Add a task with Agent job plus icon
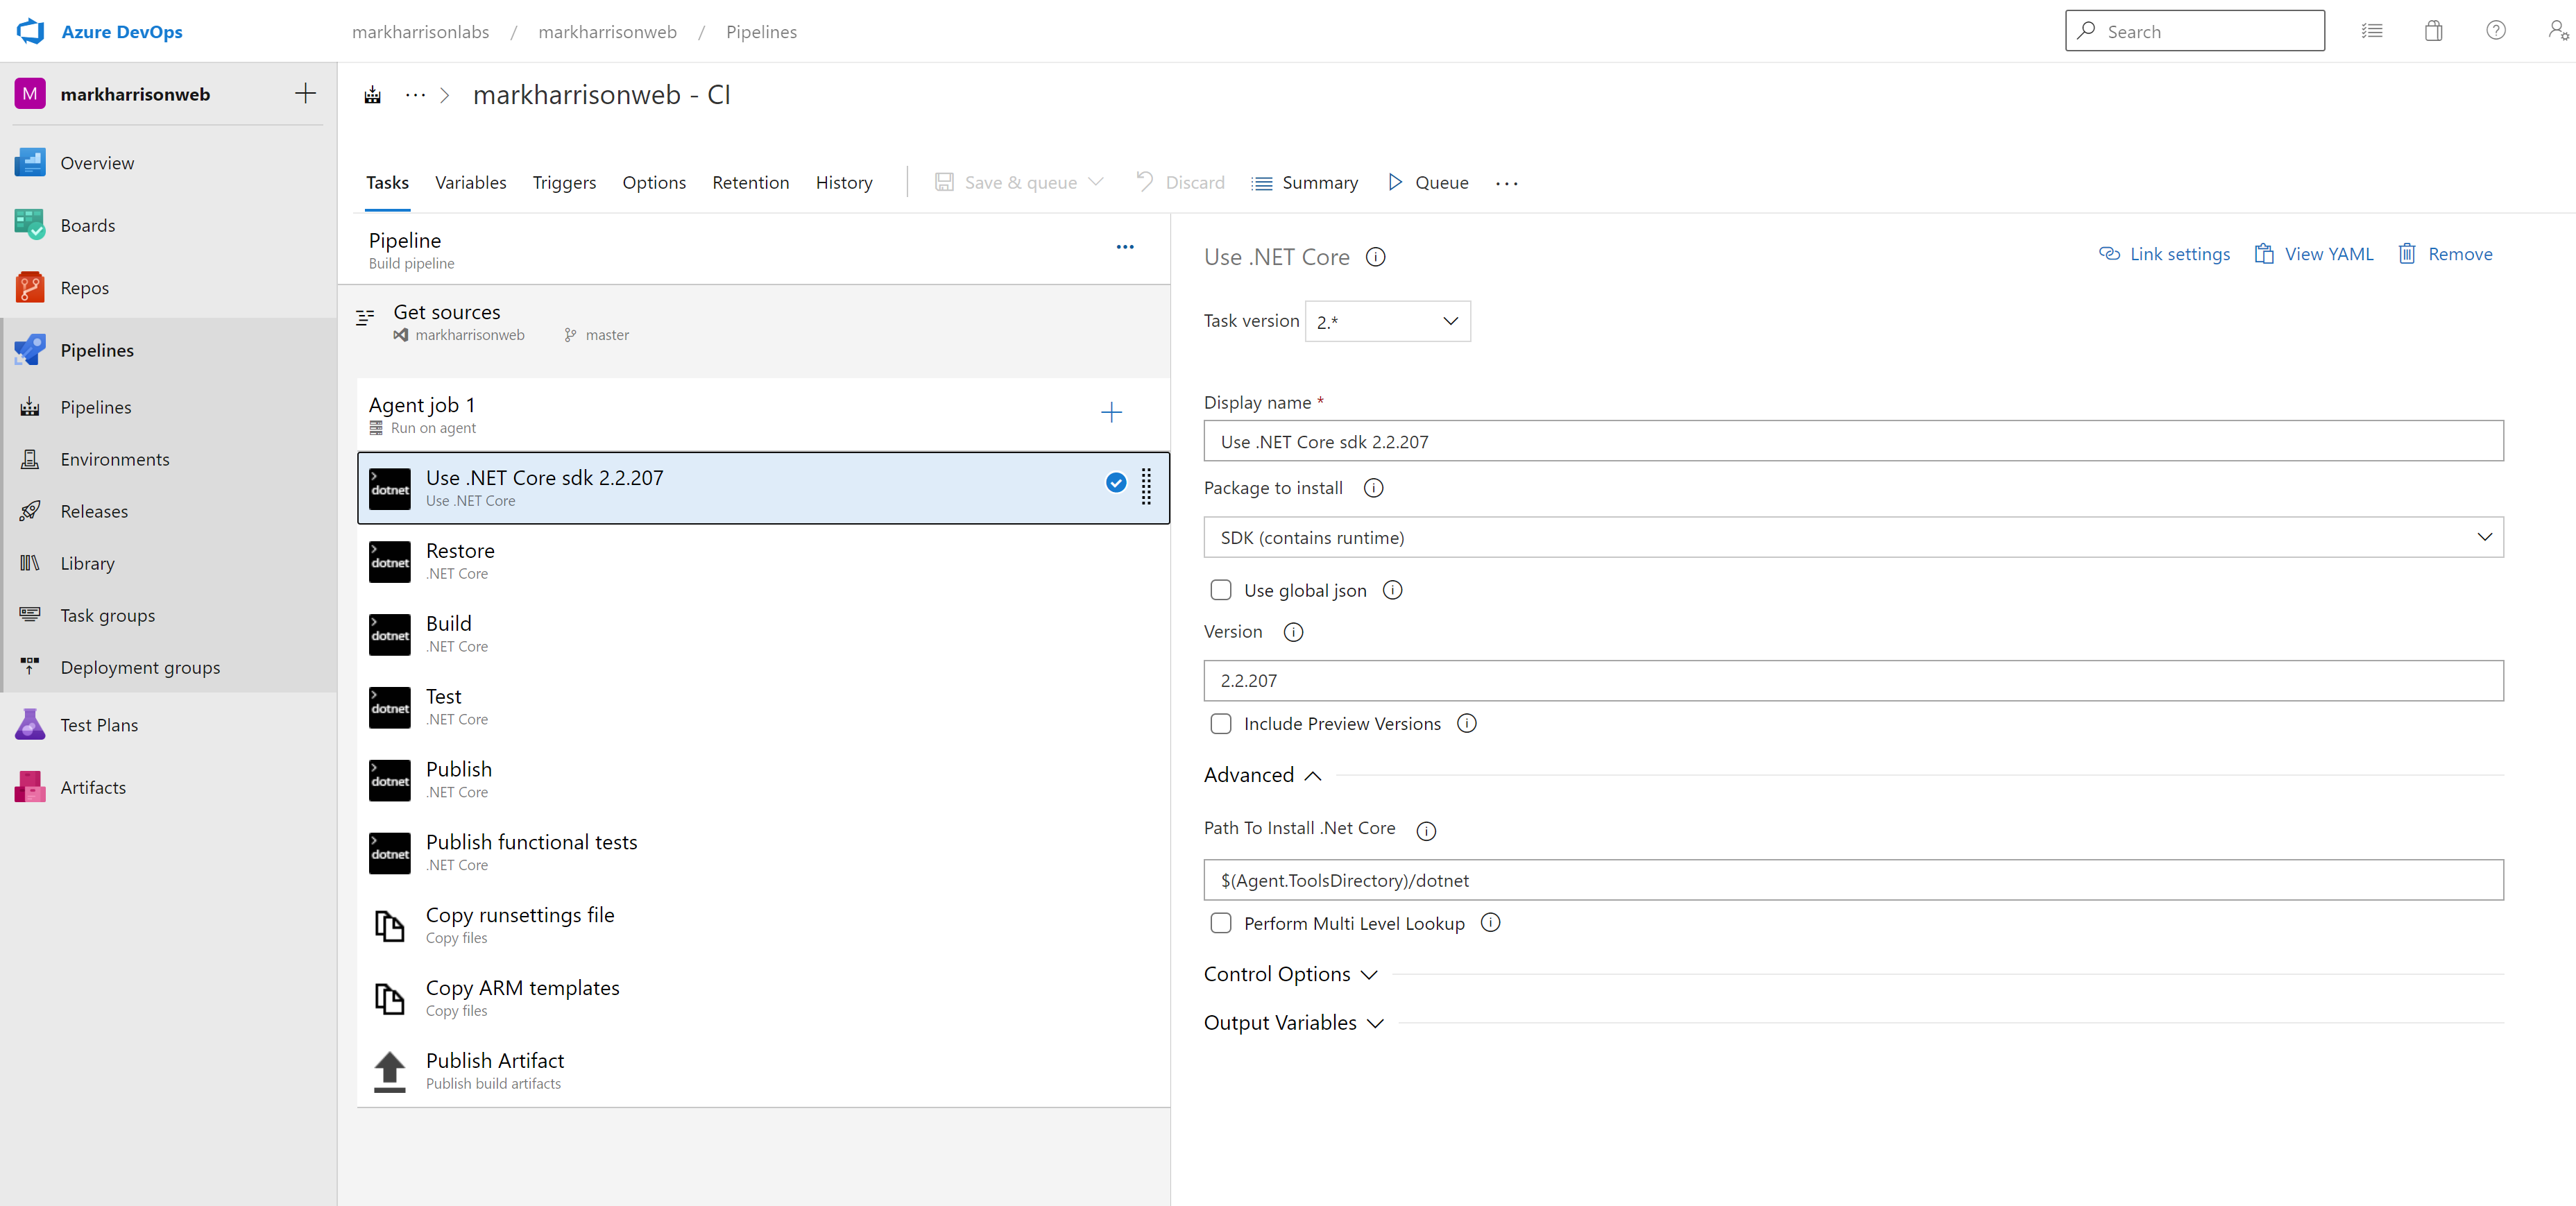Viewport: 2576px width, 1206px height. 1111,412
